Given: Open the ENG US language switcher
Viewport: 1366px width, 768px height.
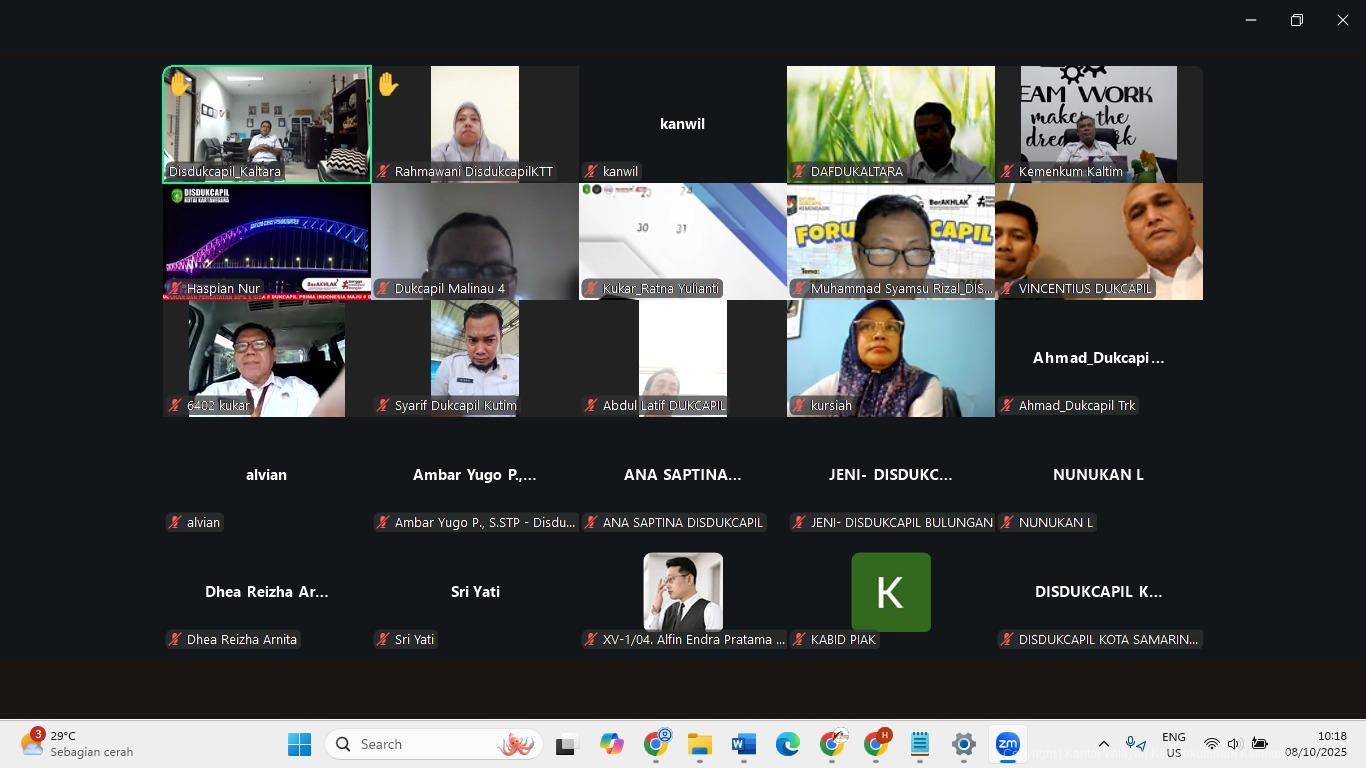Looking at the screenshot, I should (x=1173, y=745).
